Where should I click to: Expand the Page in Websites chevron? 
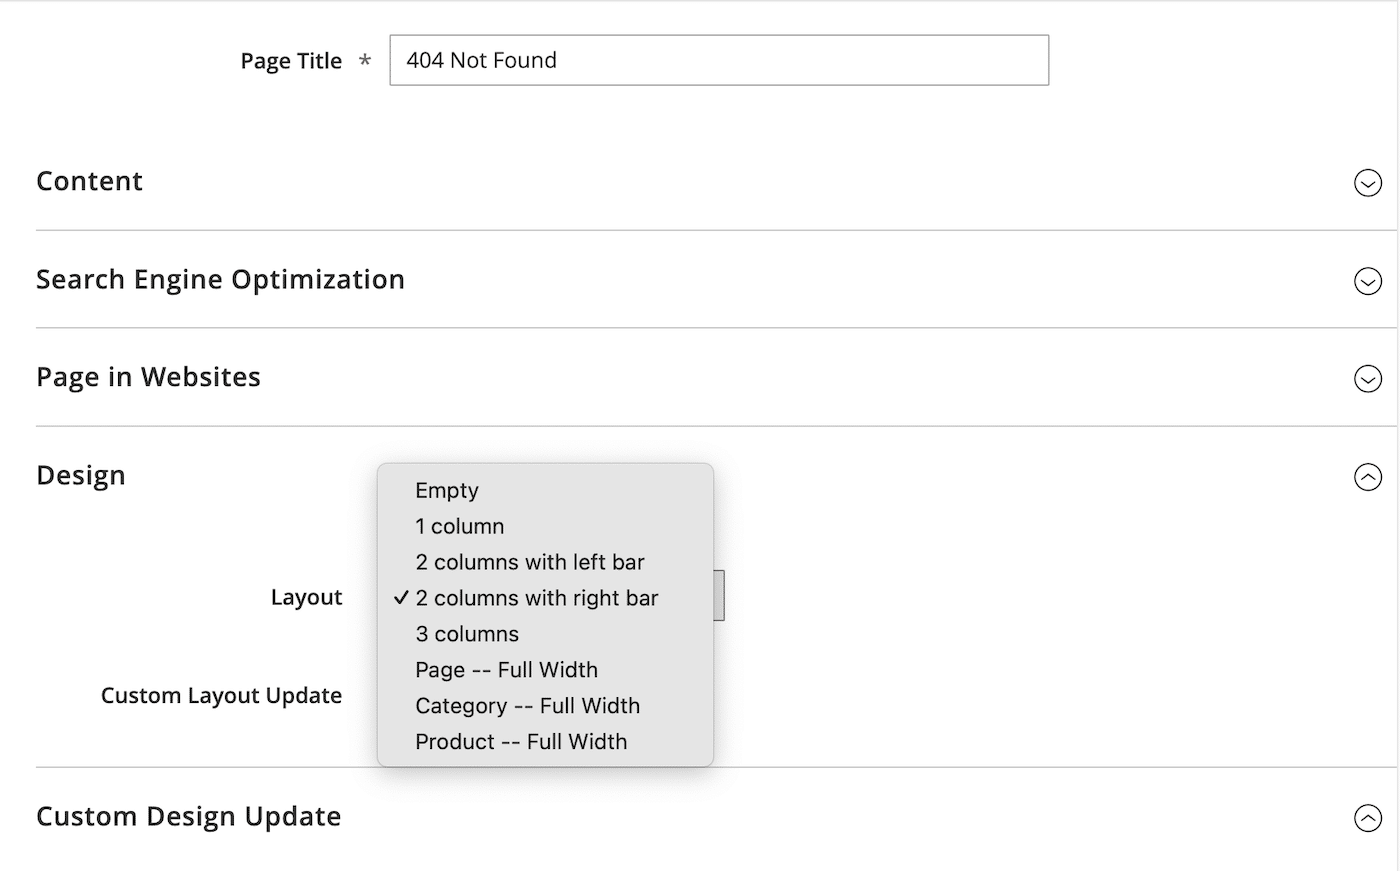click(1368, 379)
